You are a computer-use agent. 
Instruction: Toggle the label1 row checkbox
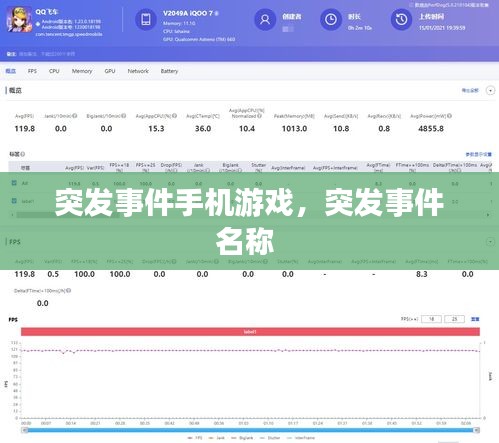coord(14,201)
